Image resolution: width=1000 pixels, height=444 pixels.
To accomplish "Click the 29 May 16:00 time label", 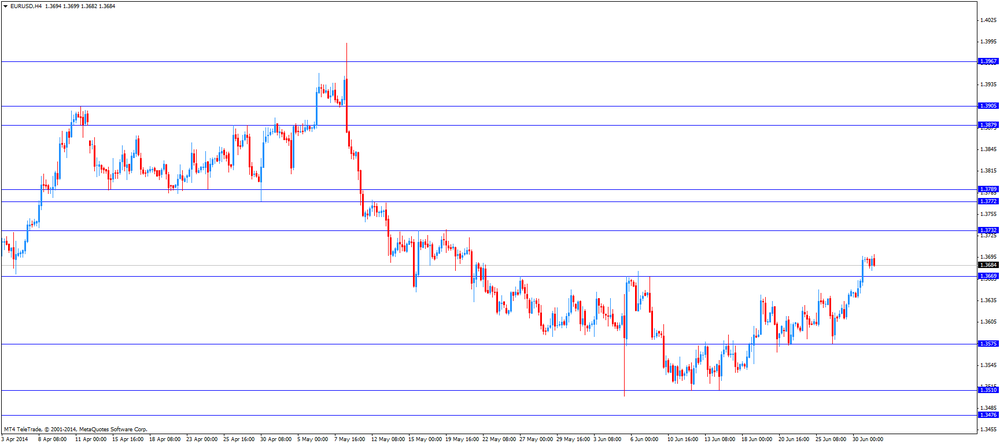I will [571, 439].
